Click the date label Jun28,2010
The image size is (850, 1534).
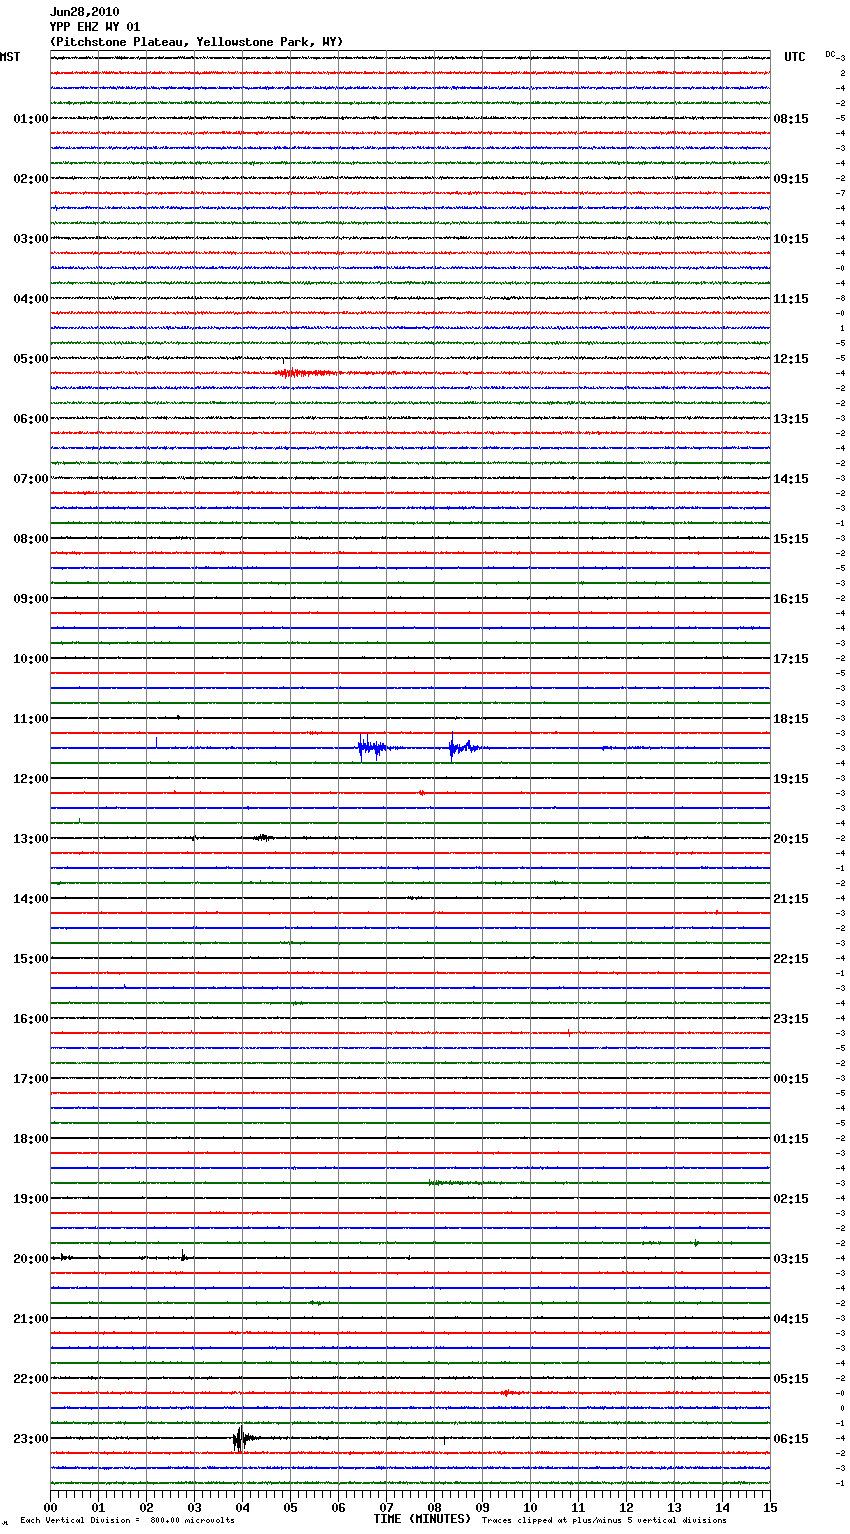[84, 12]
